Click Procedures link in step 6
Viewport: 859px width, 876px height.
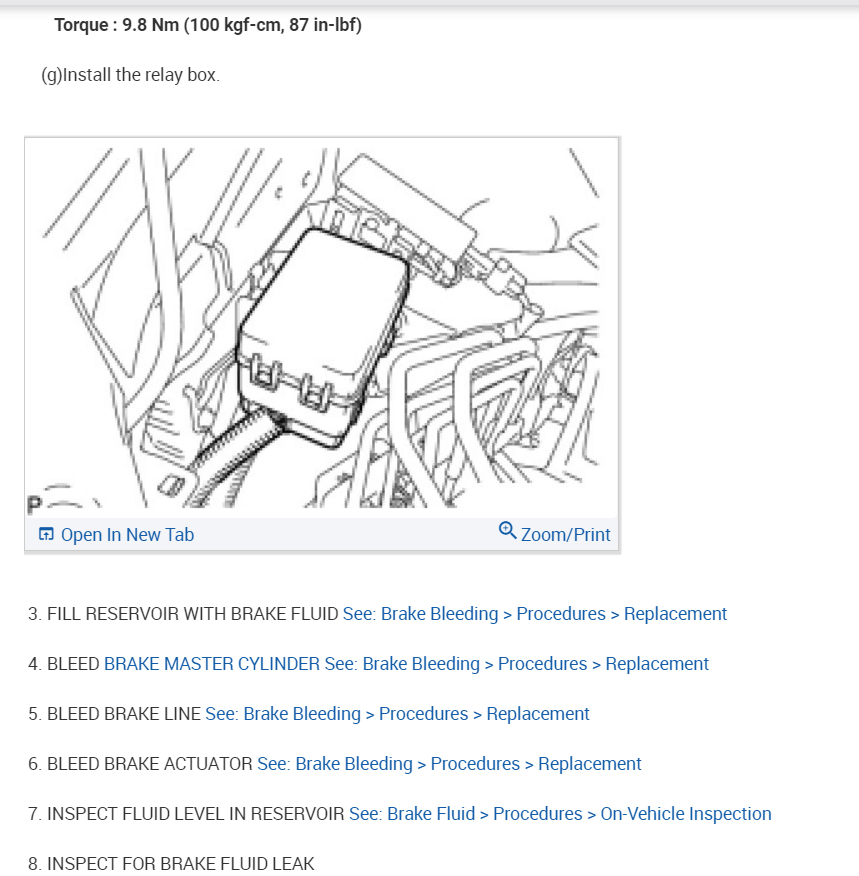475,764
